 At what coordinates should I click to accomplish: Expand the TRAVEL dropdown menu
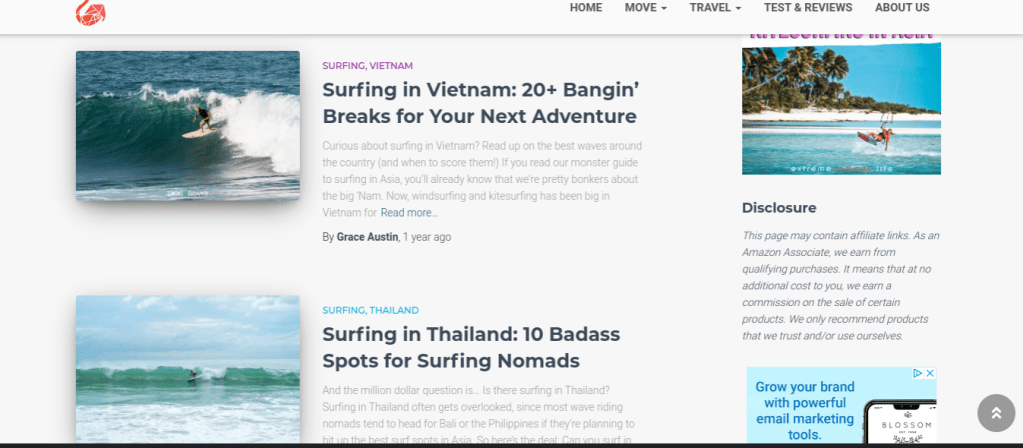715,8
